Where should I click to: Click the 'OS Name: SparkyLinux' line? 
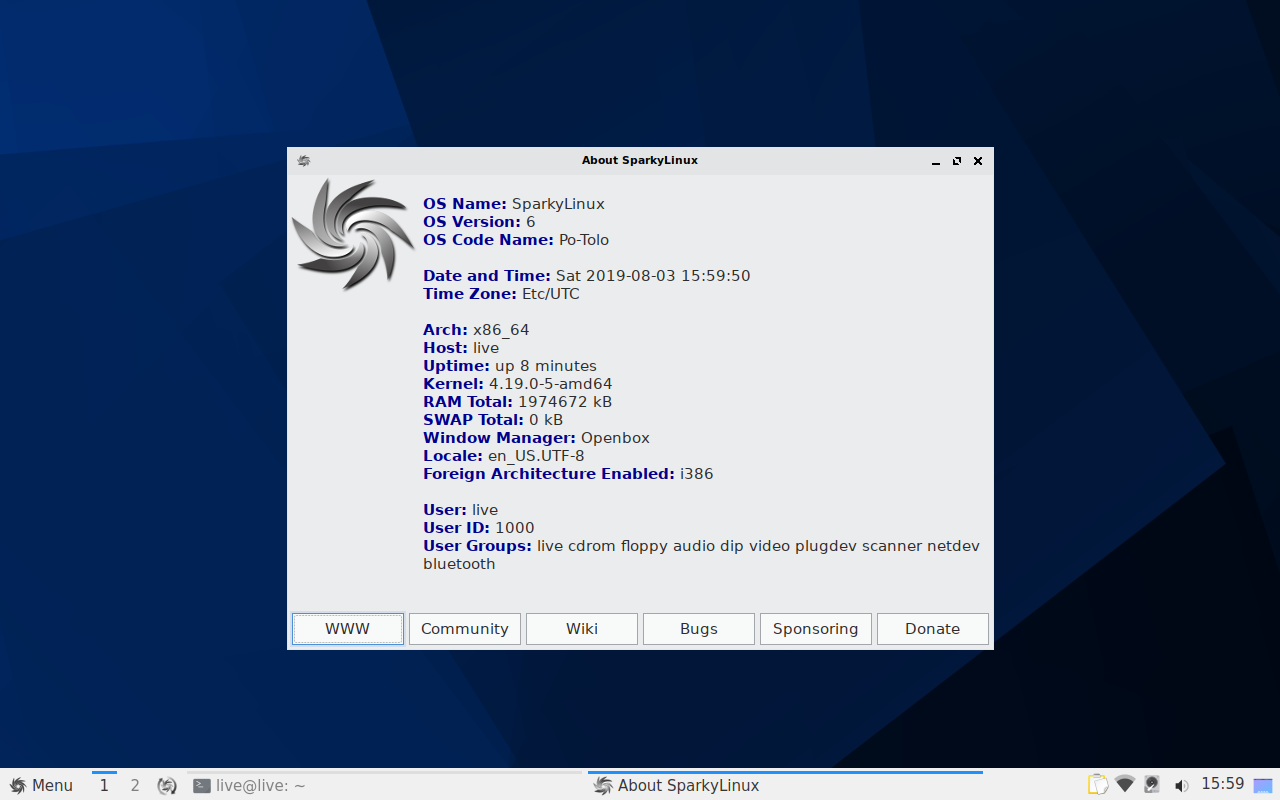514,204
